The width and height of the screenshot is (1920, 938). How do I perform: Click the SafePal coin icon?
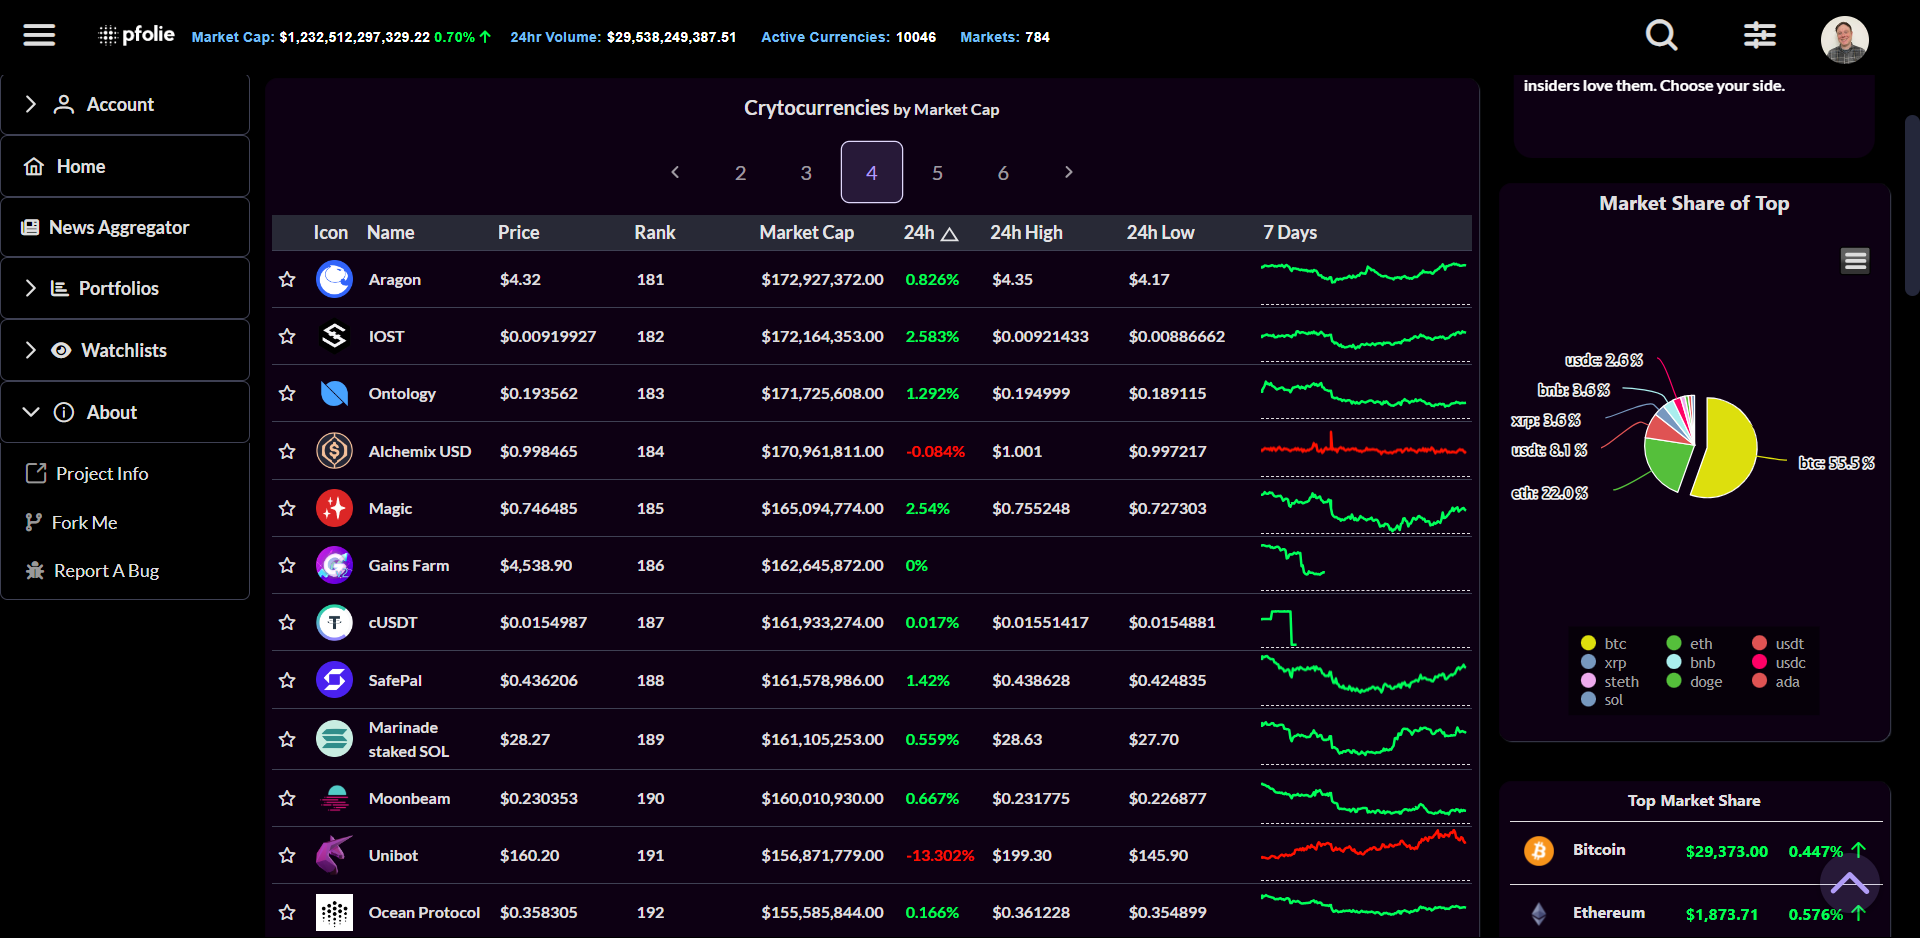(x=334, y=680)
